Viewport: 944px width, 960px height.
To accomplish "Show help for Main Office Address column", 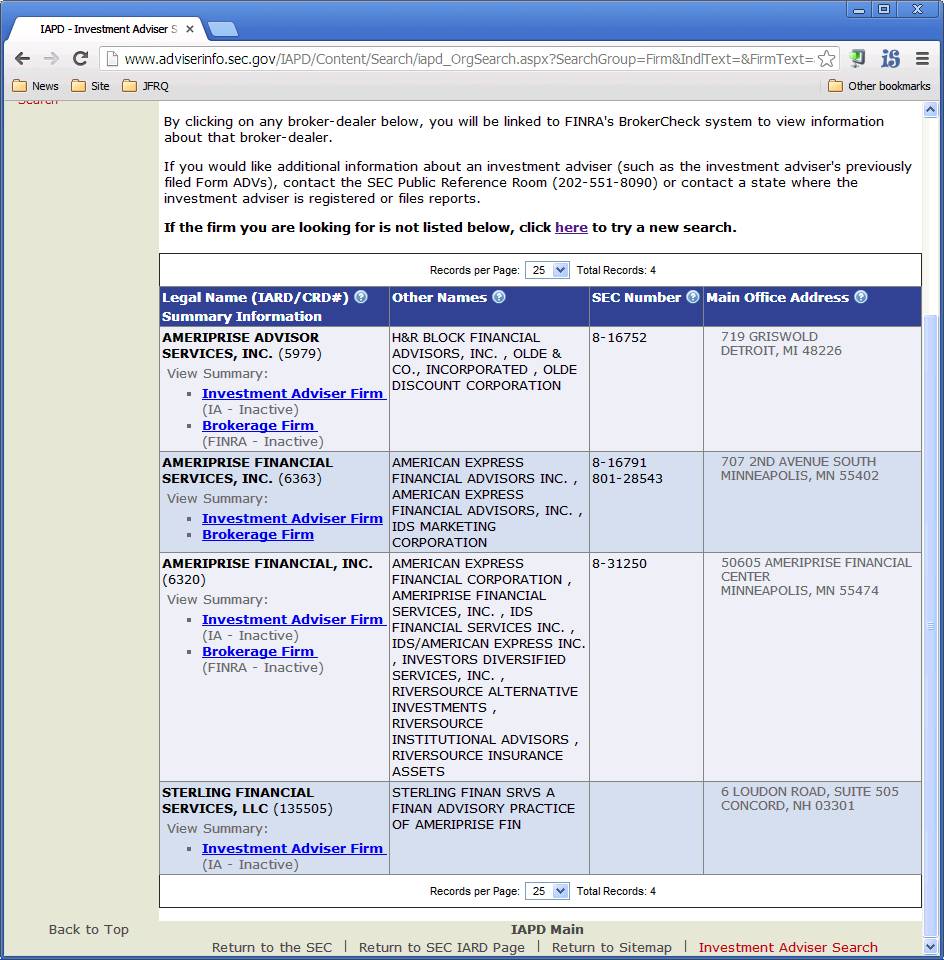I will click(x=861, y=297).
